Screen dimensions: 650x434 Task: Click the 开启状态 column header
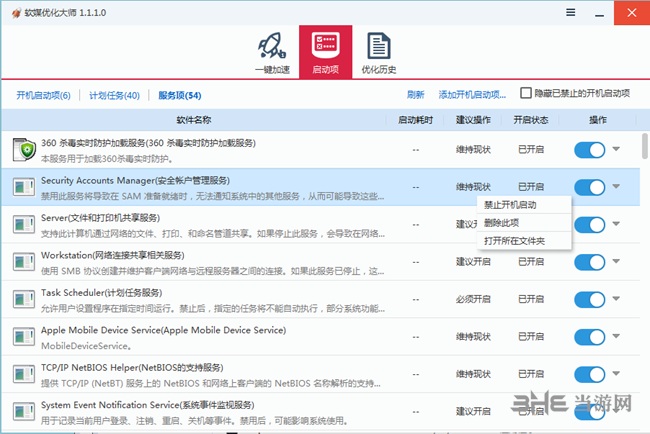coord(531,120)
